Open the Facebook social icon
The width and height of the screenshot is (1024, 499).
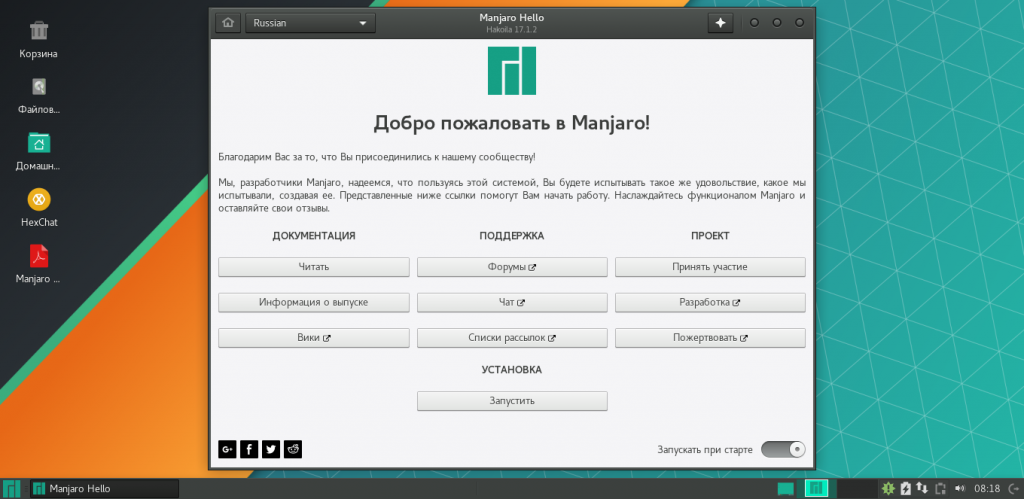[249, 449]
